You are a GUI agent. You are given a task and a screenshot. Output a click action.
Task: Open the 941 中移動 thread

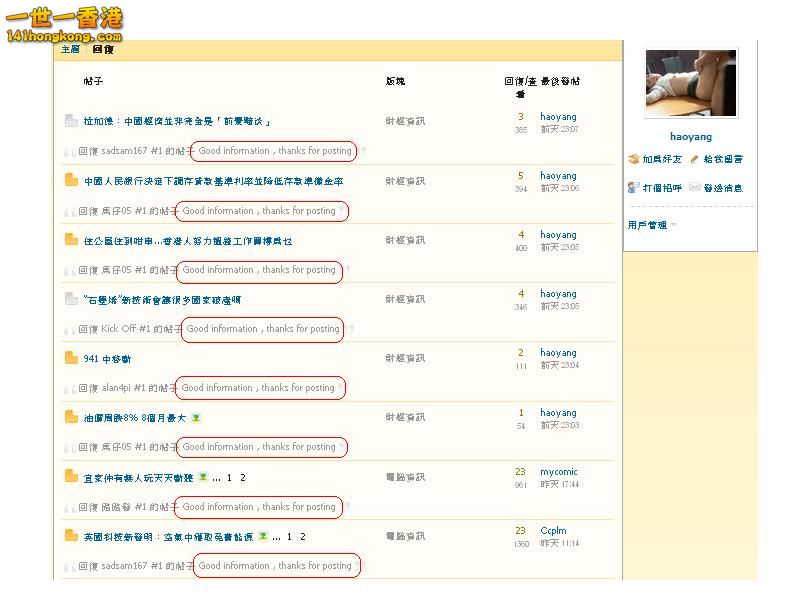click(x=107, y=359)
